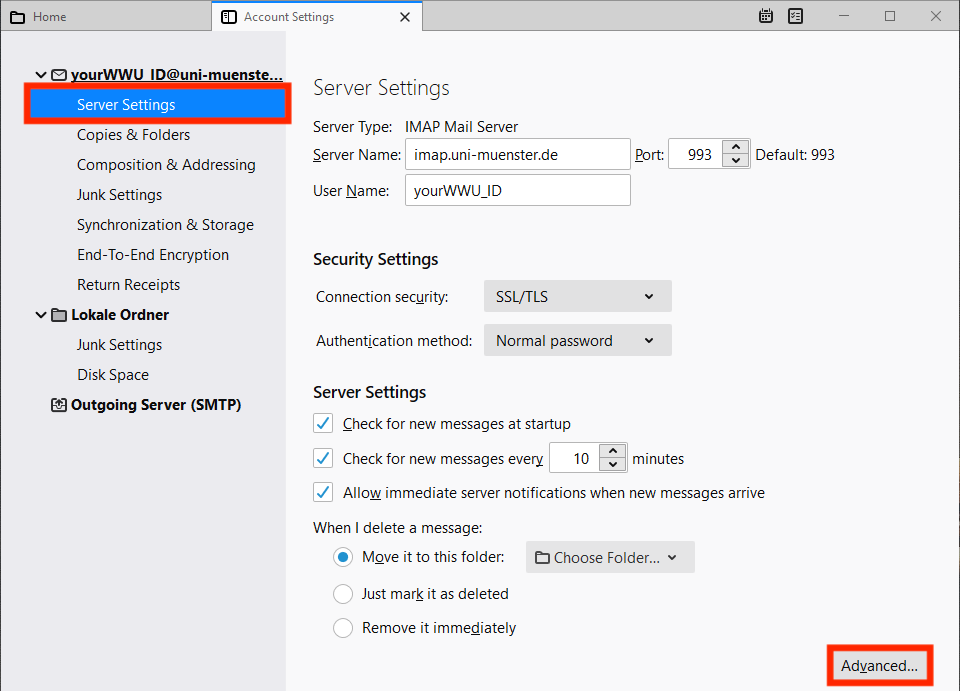Open the Tasks icon in tab bar

[796, 16]
